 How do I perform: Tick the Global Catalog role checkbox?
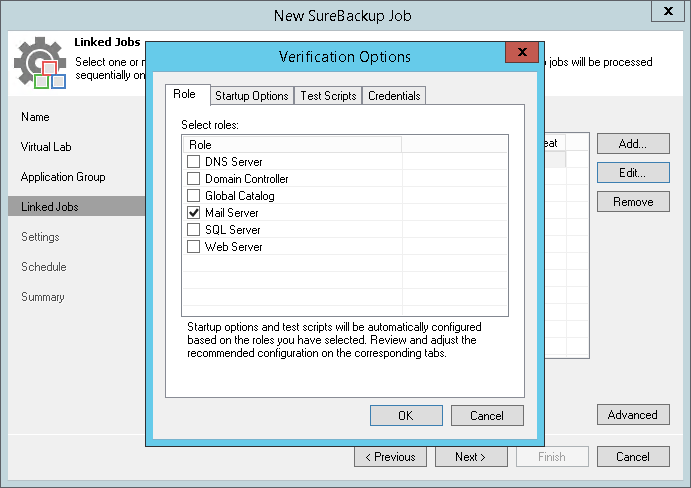coord(193,195)
